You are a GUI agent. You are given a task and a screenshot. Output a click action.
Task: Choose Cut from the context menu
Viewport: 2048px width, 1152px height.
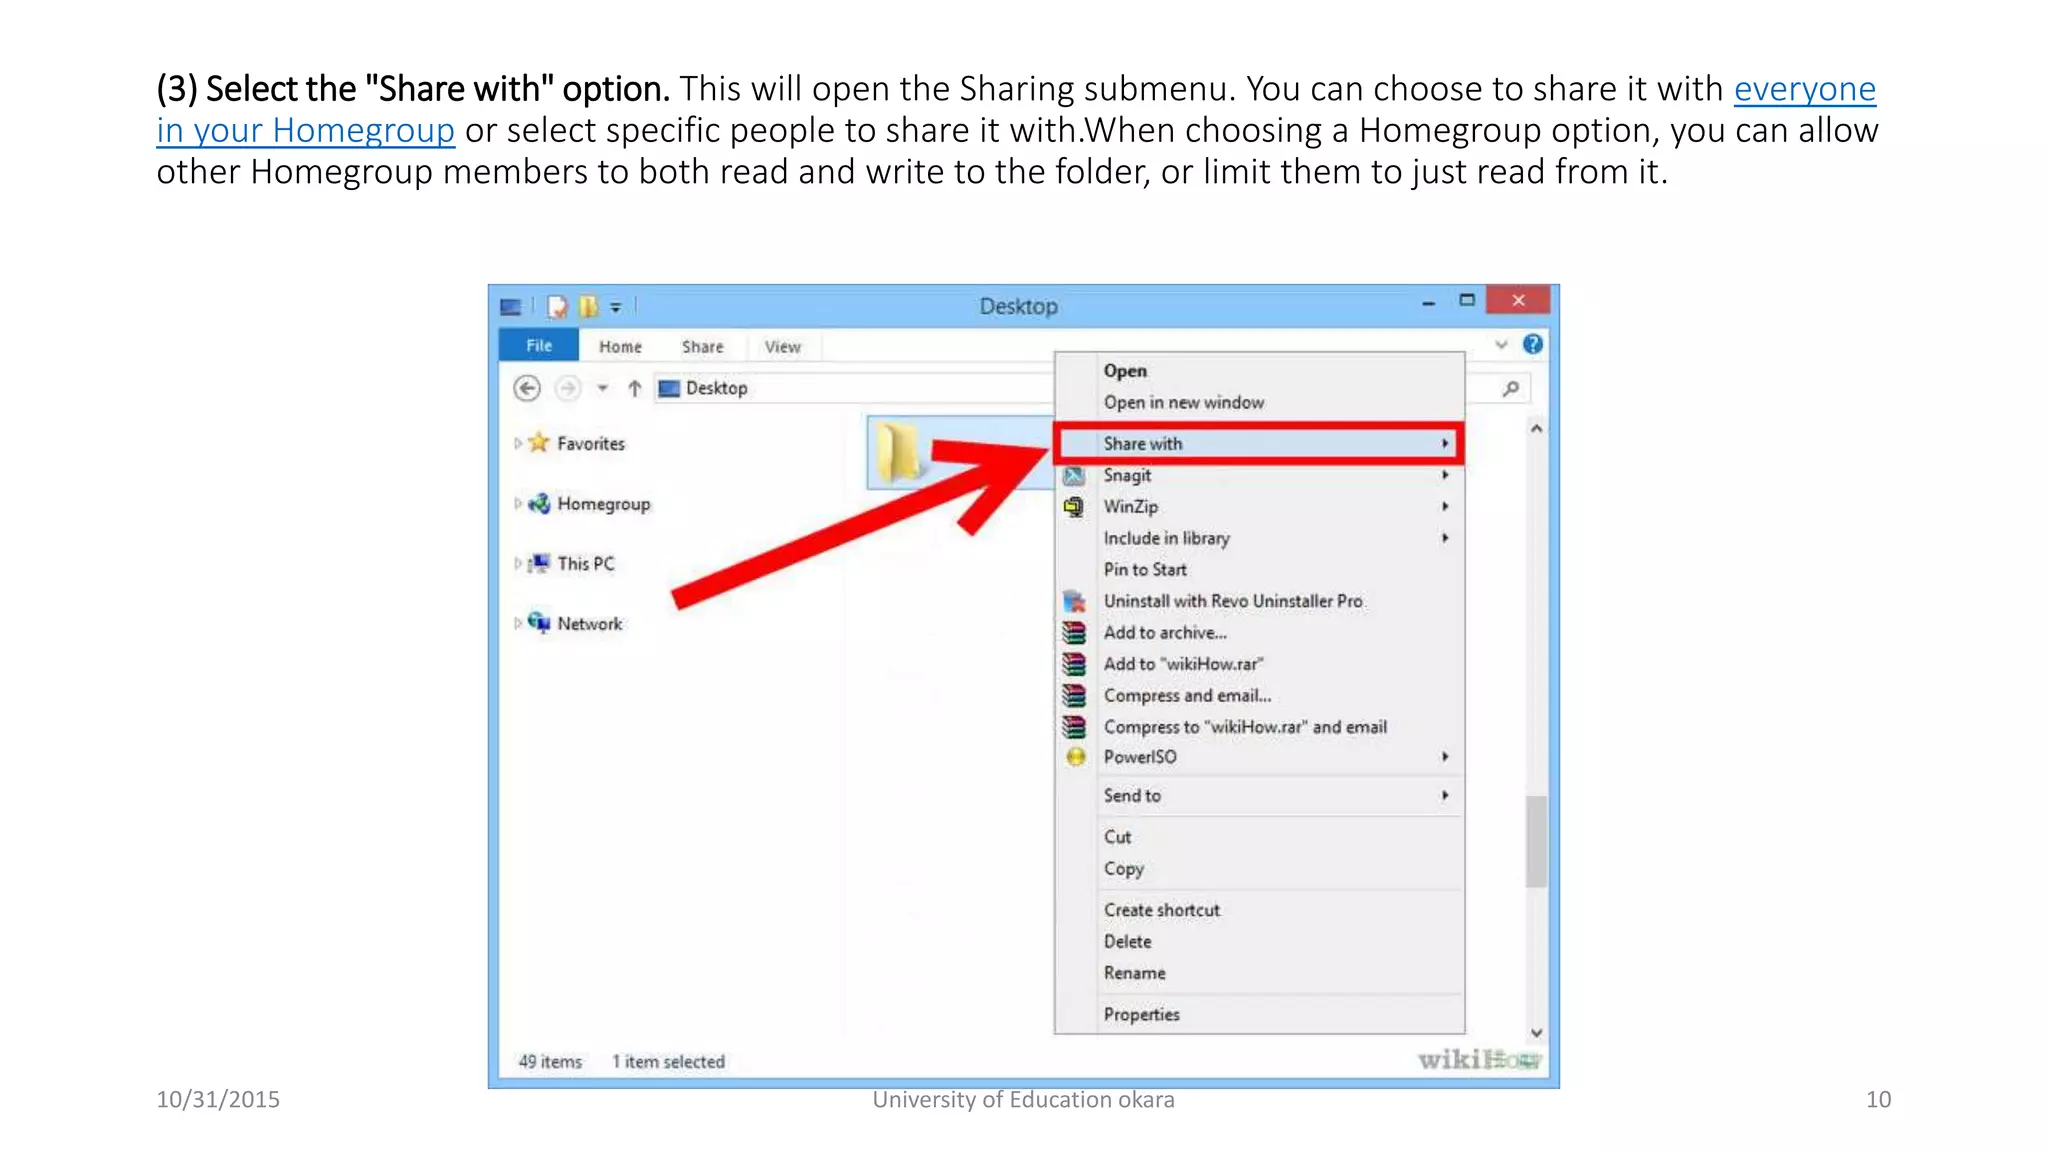[x=1259, y=837]
